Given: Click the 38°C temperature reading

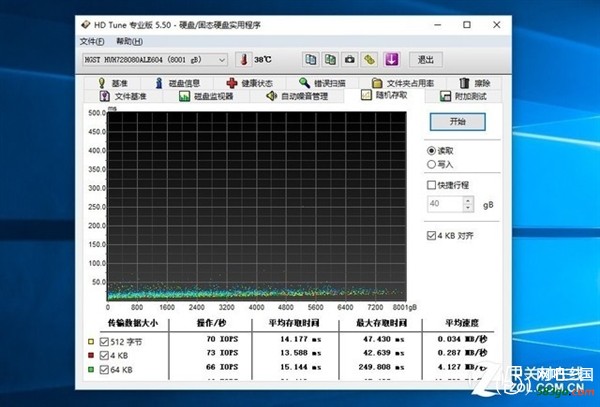Looking at the screenshot, I should [263, 60].
